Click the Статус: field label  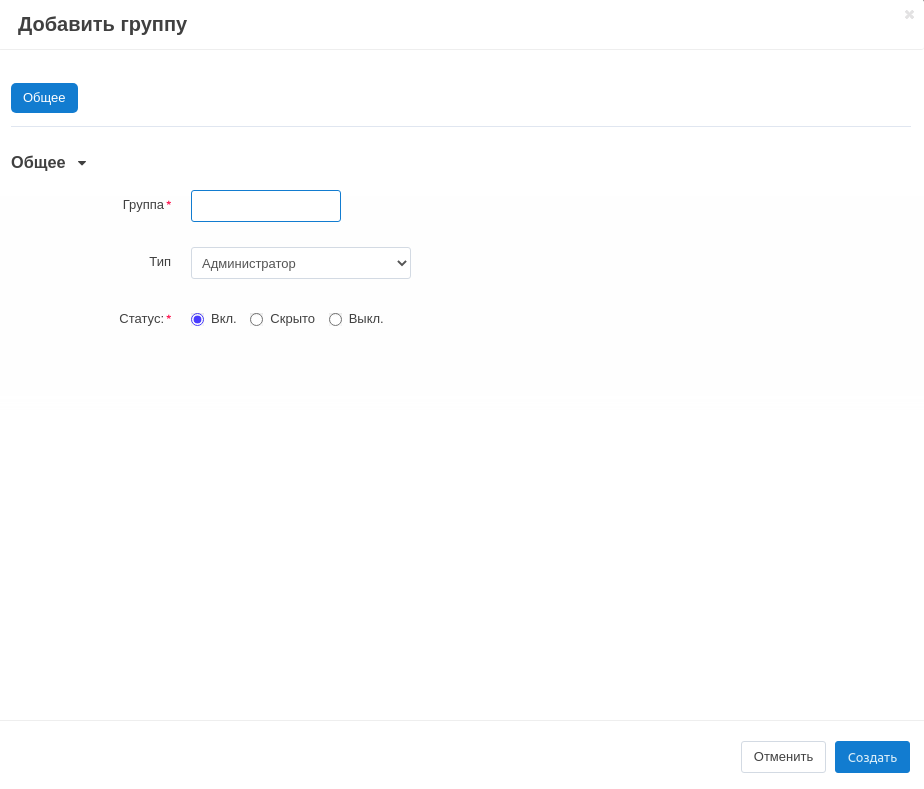pyautogui.click(x=141, y=319)
